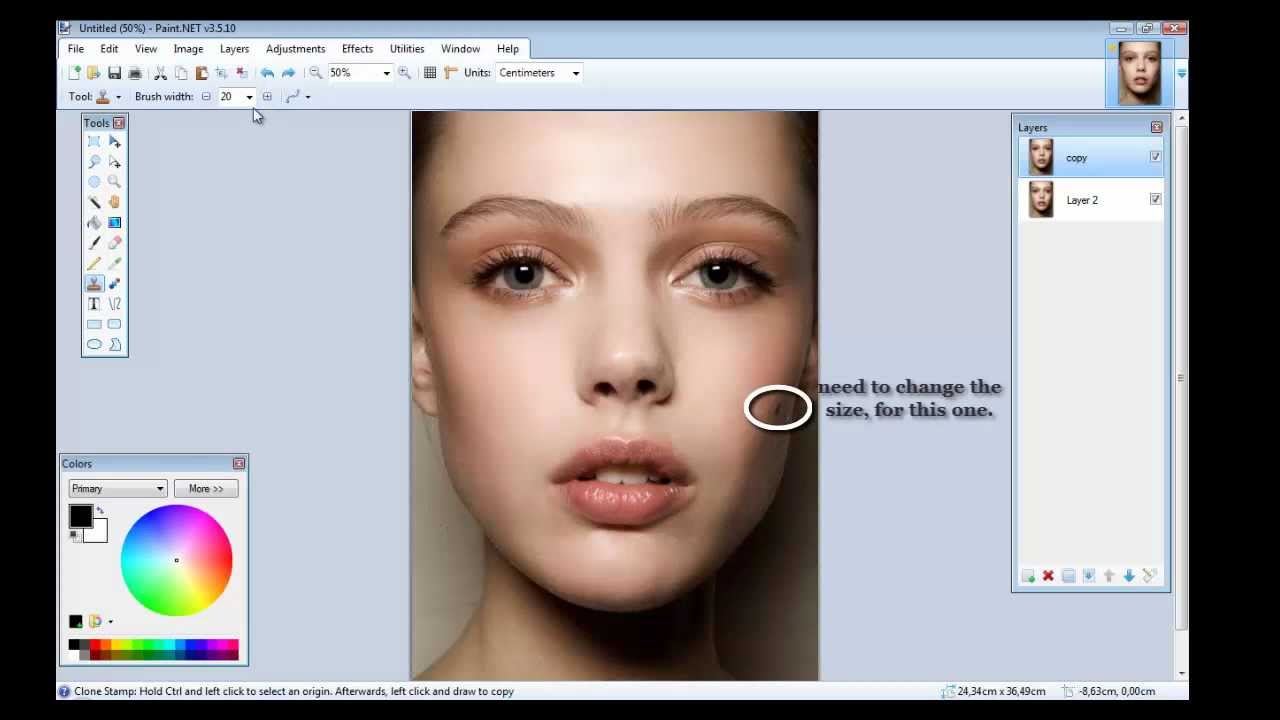The image size is (1280, 720).
Task: Toggle visibility checkbox of 'copy' layer
Action: (1155, 157)
